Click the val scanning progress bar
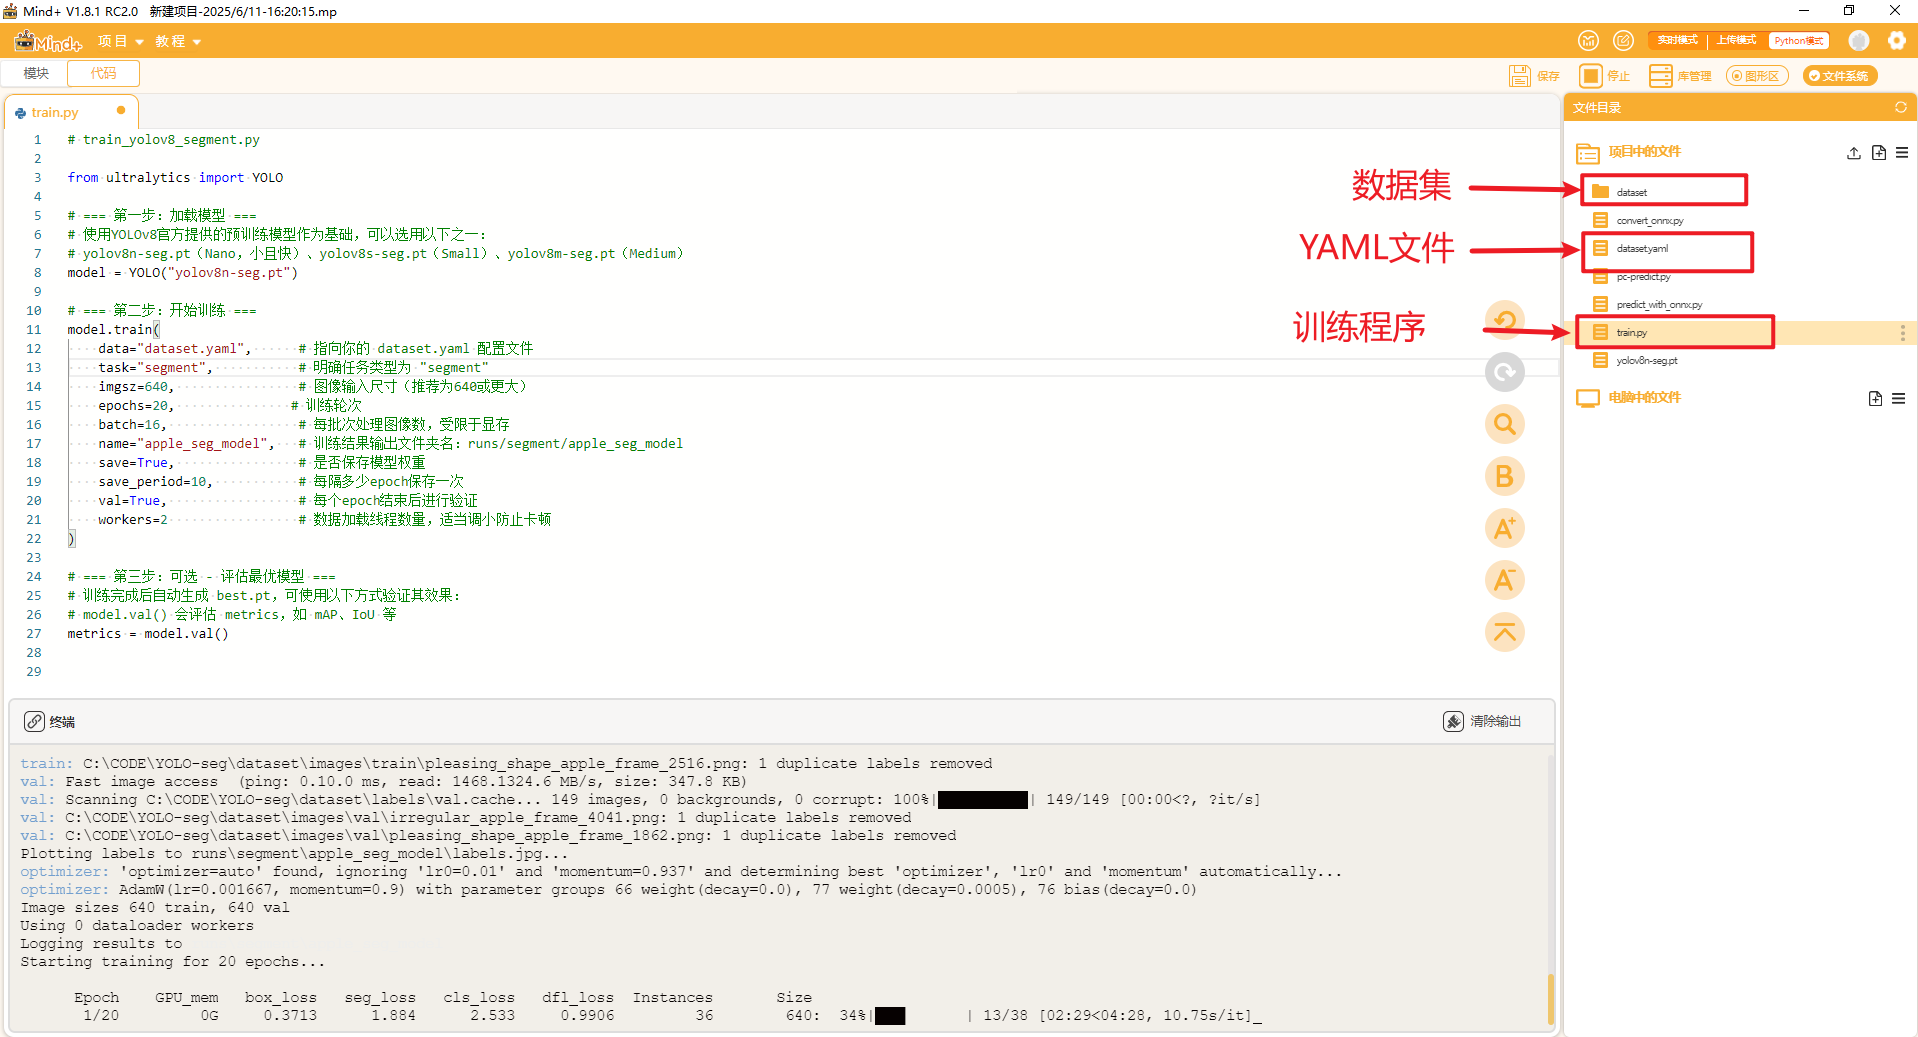 983,799
